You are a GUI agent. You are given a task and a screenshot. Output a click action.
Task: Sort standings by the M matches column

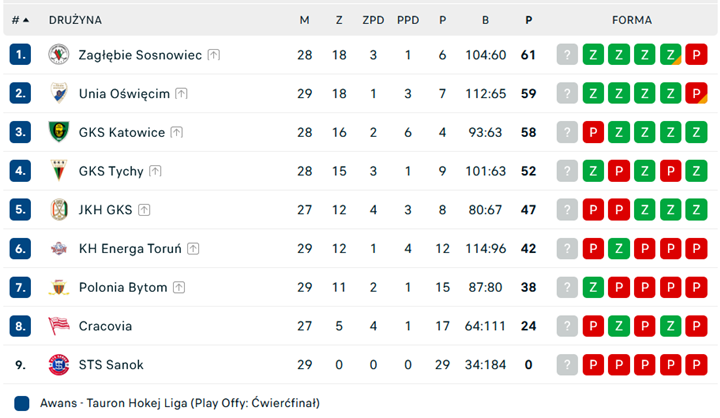(x=304, y=20)
